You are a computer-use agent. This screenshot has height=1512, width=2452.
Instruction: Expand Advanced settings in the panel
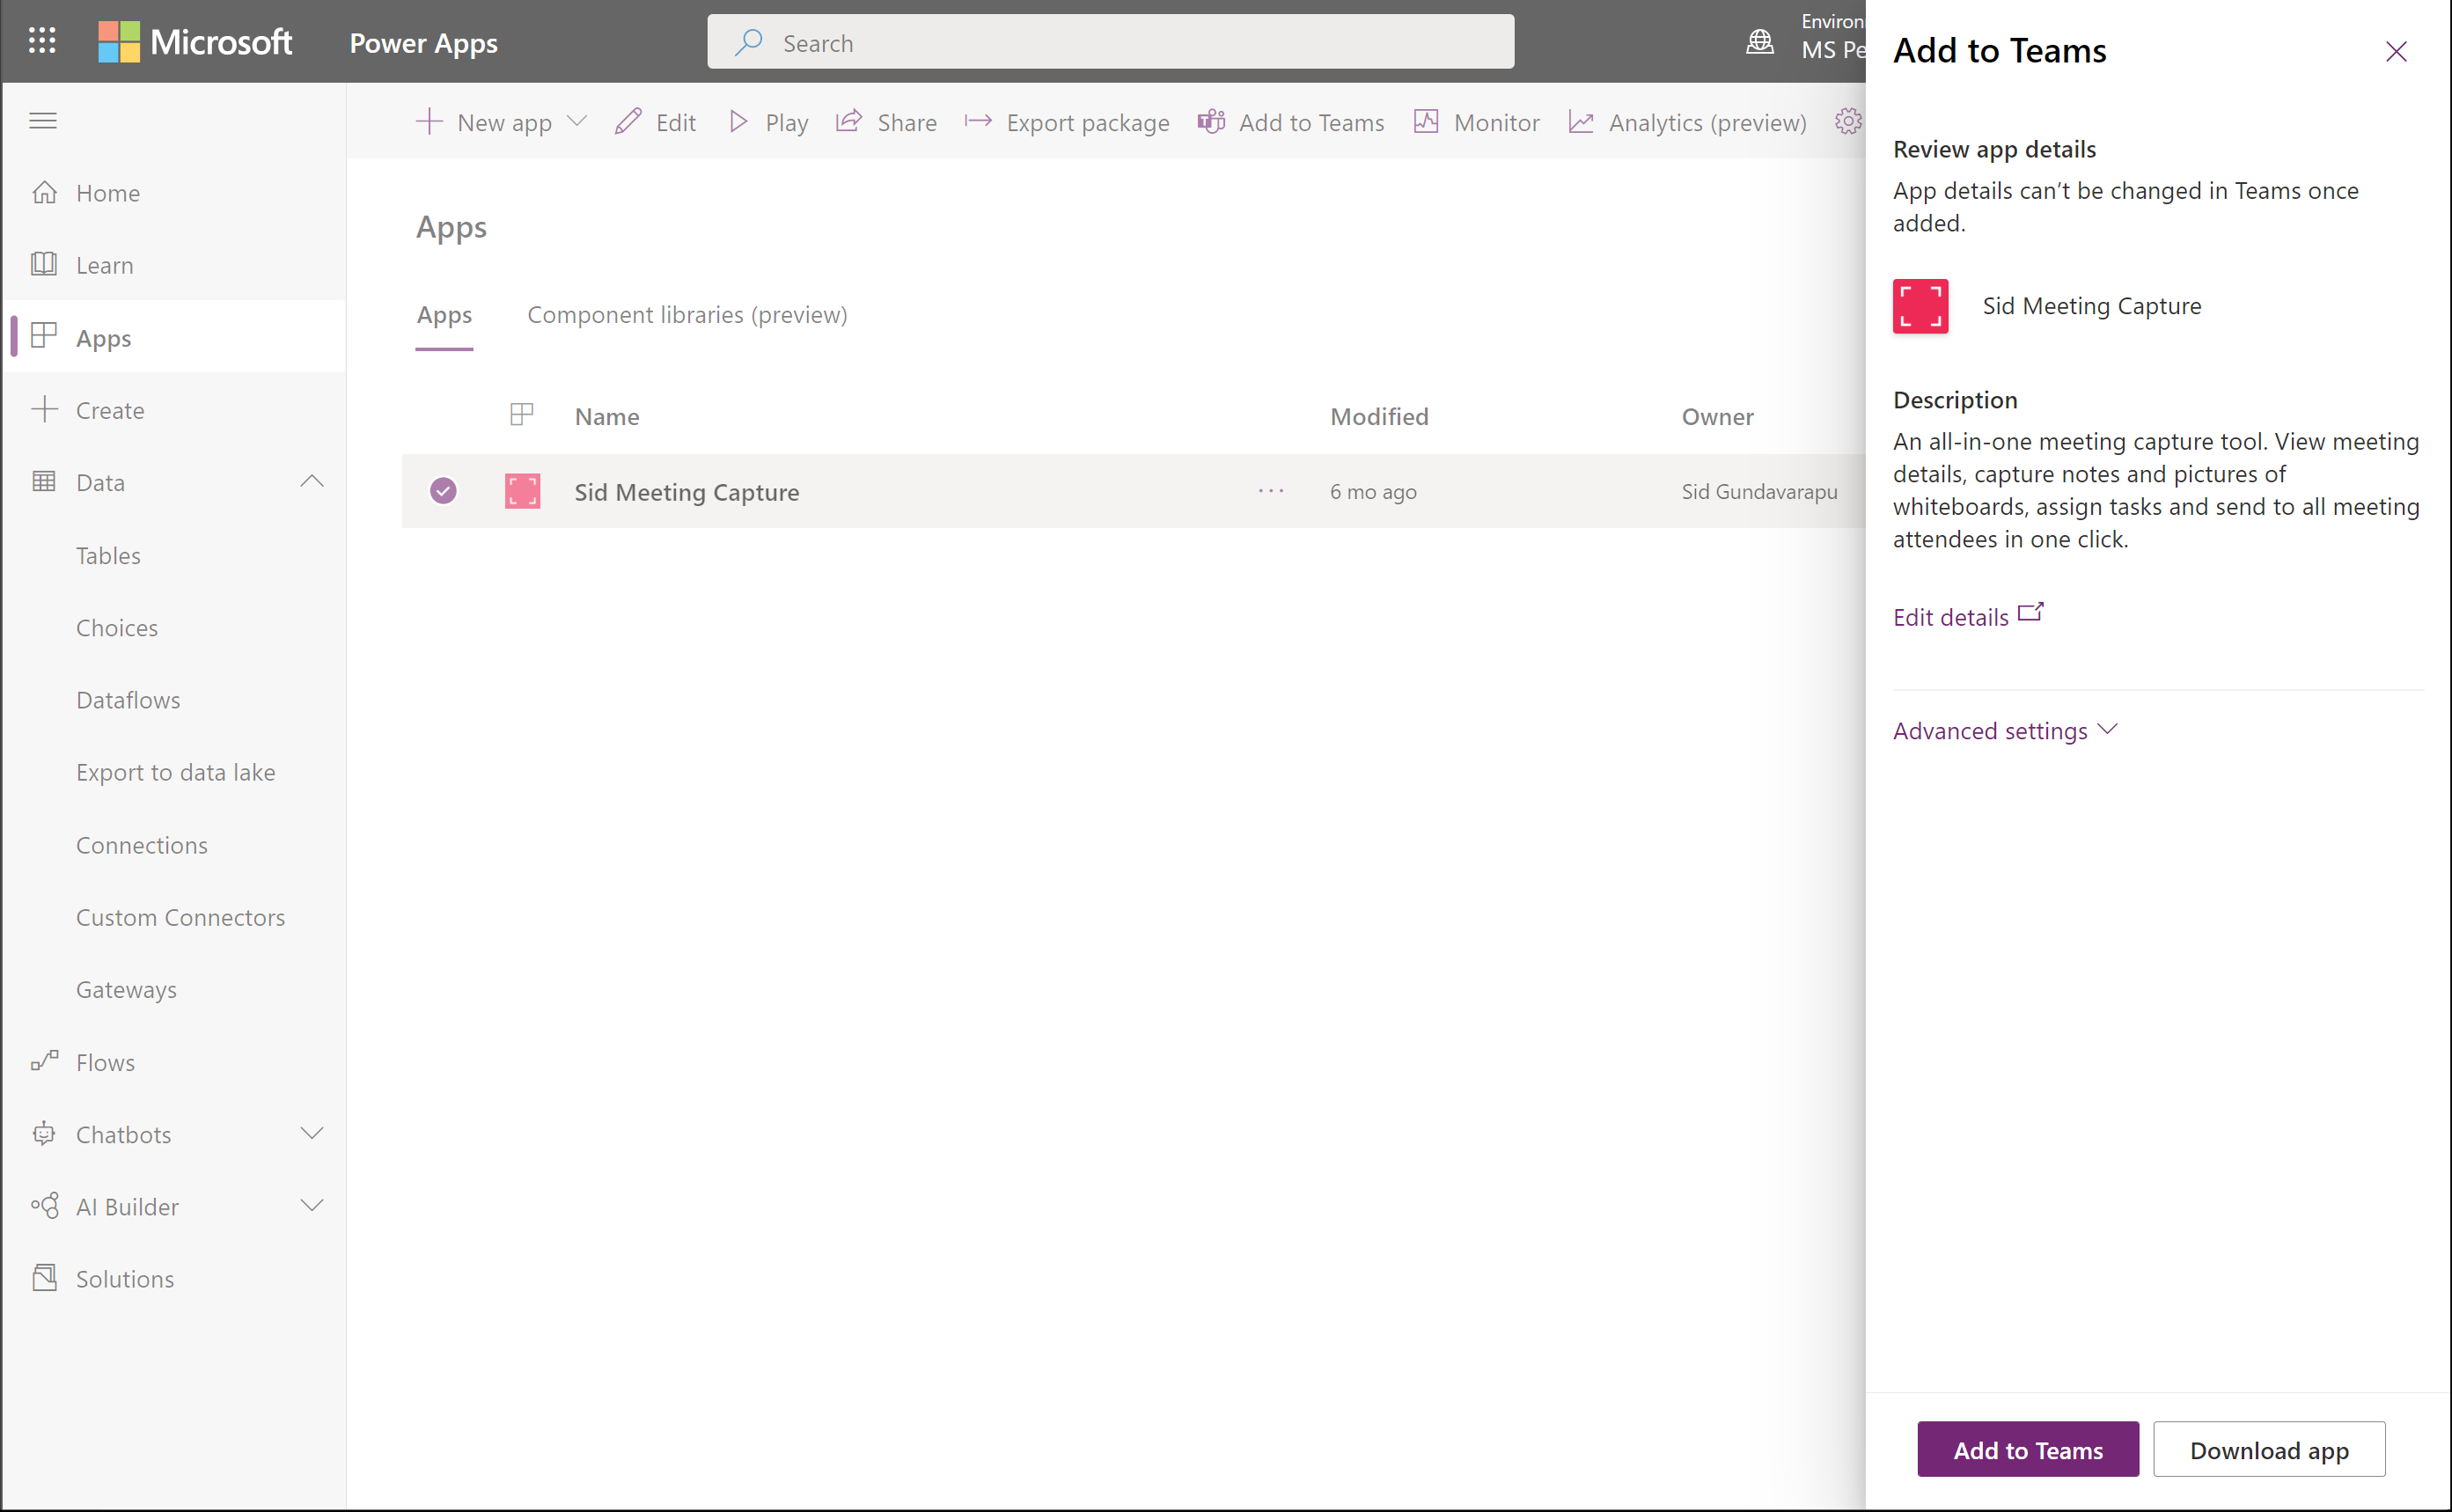point(2003,730)
